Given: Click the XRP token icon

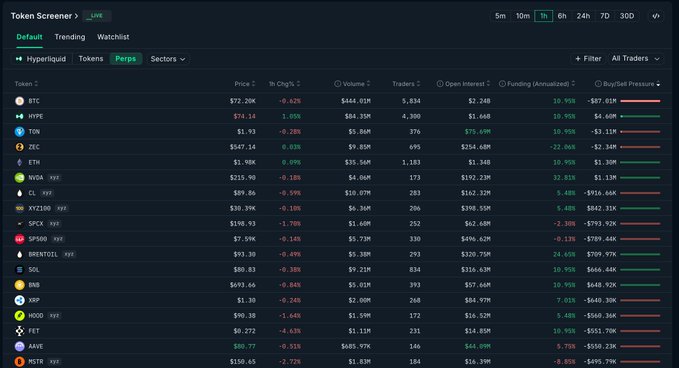Looking at the screenshot, I should point(19,300).
